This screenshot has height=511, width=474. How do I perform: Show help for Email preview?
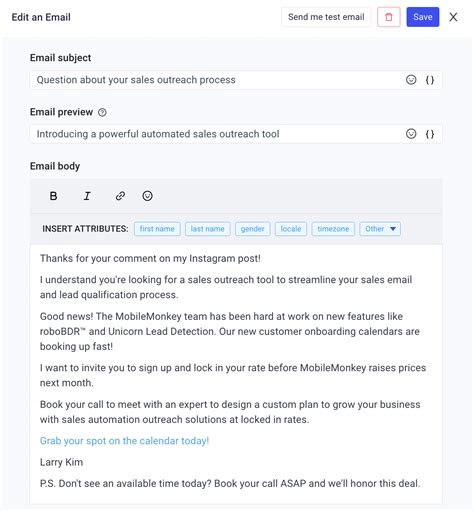[x=102, y=113]
